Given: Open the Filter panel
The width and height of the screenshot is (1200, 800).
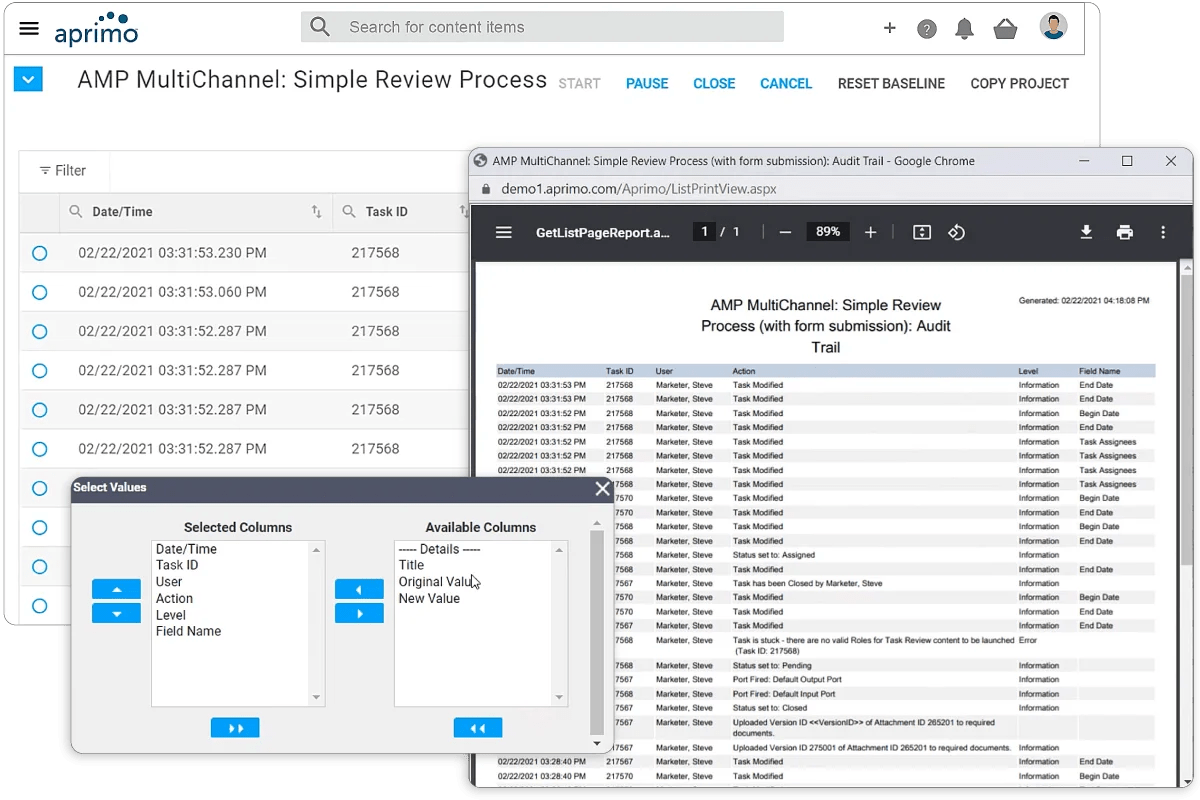Looking at the screenshot, I should pos(63,171).
